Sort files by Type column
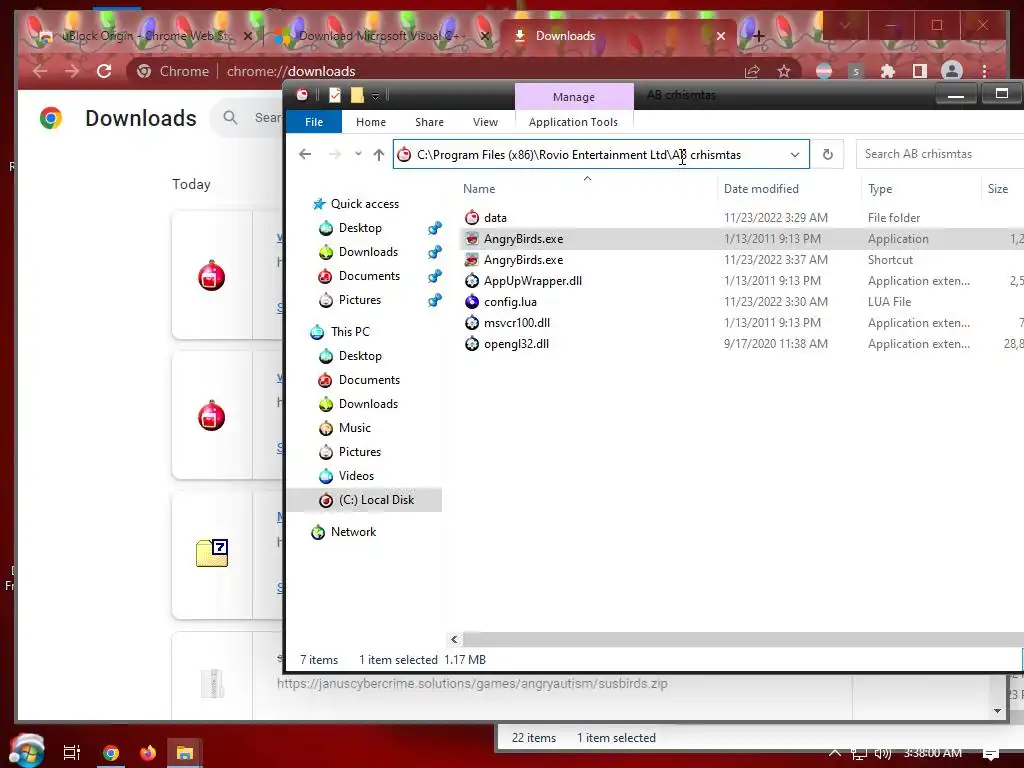 click(x=880, y=189)
